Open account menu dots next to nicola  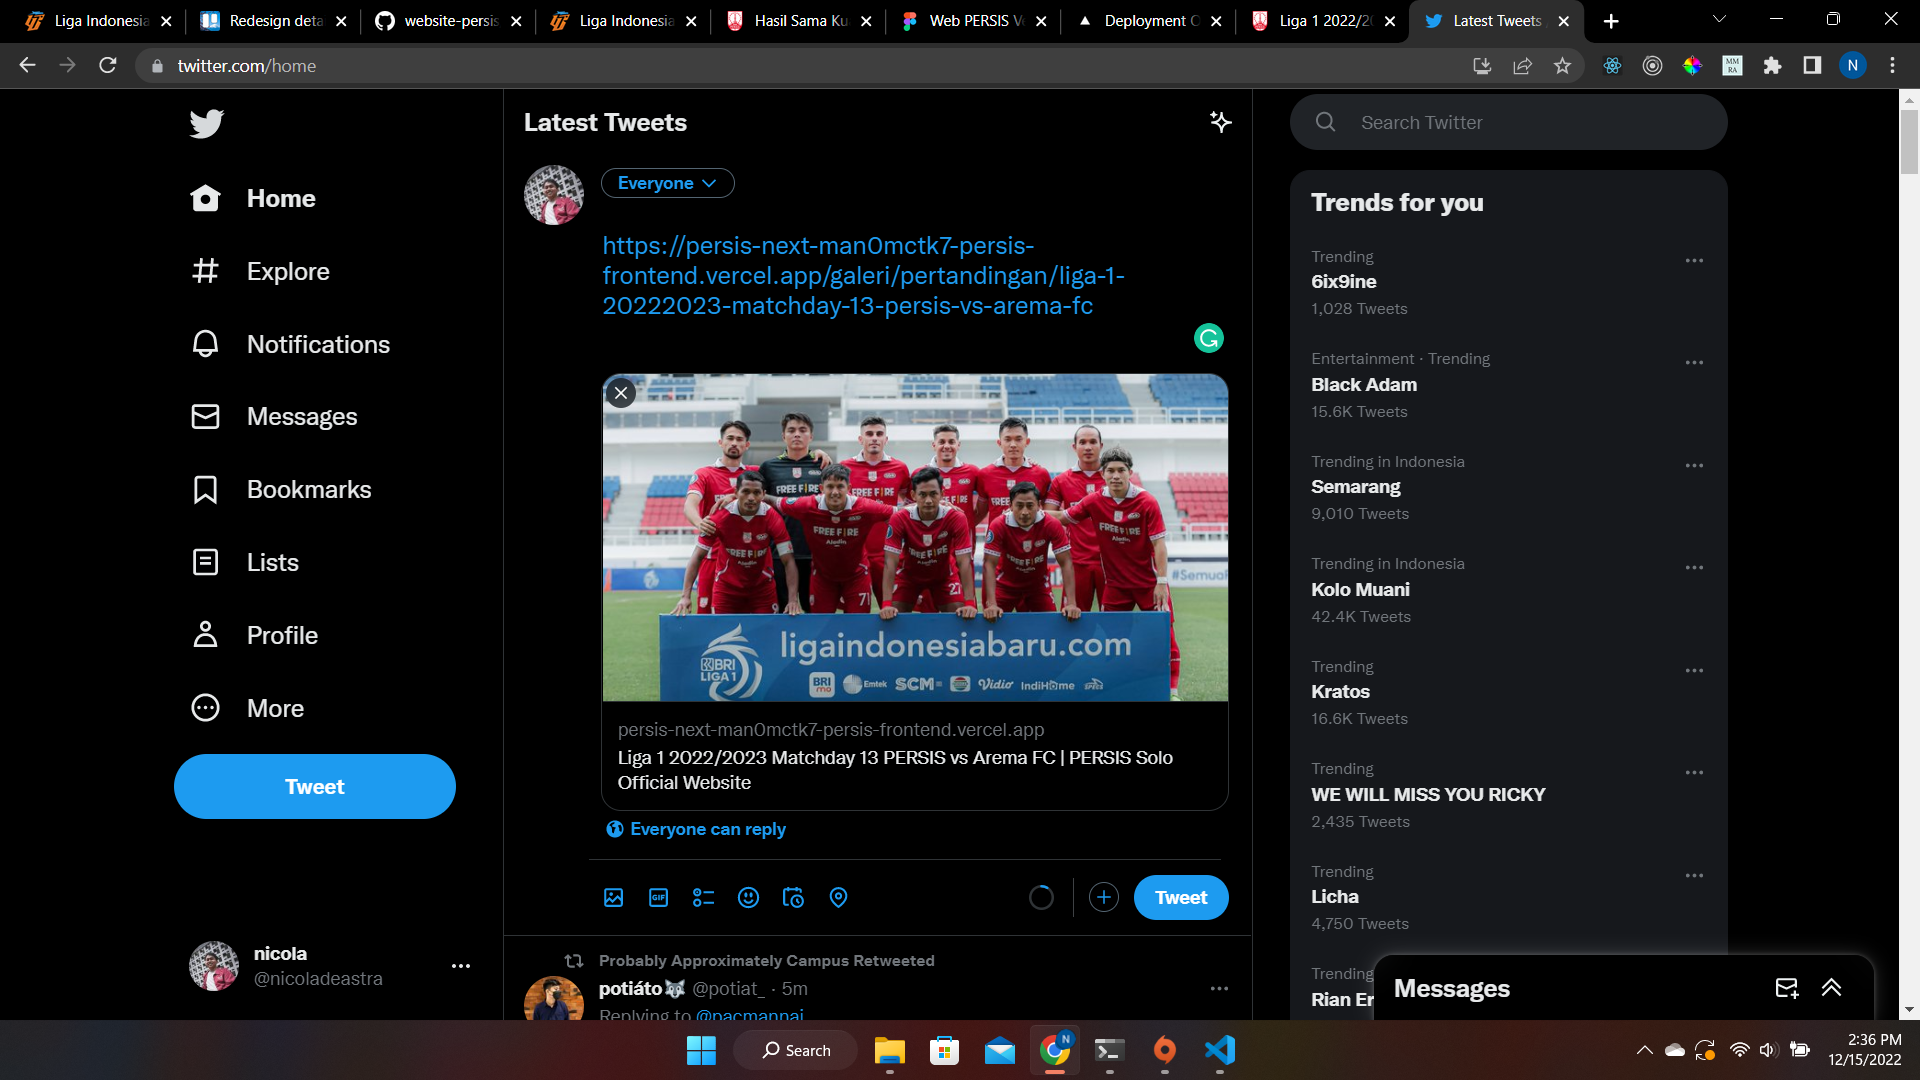(x=461, y=966)
